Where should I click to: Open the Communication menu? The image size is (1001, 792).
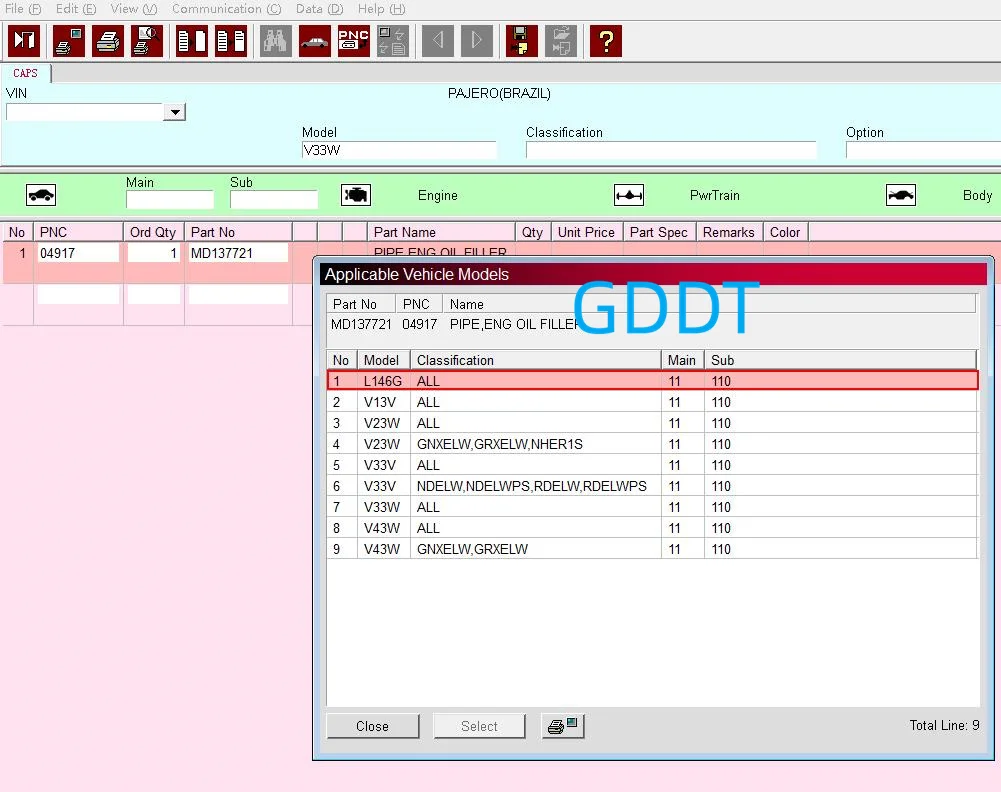[x=227, y=9]
